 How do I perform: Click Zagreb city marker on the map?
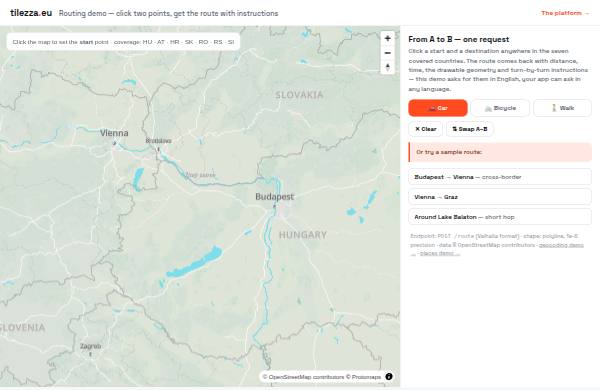click(90, 354)
